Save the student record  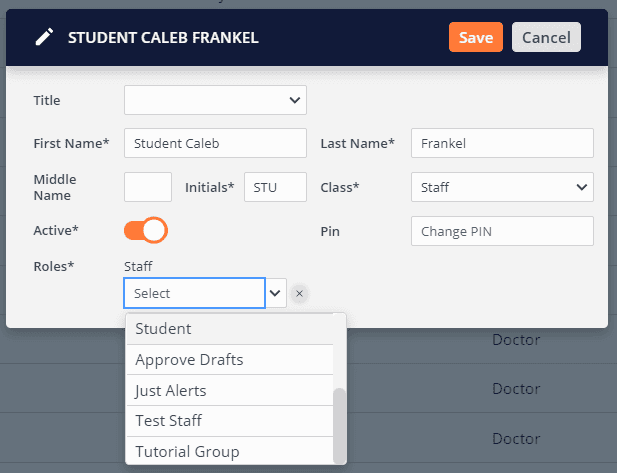coord(475,37)
